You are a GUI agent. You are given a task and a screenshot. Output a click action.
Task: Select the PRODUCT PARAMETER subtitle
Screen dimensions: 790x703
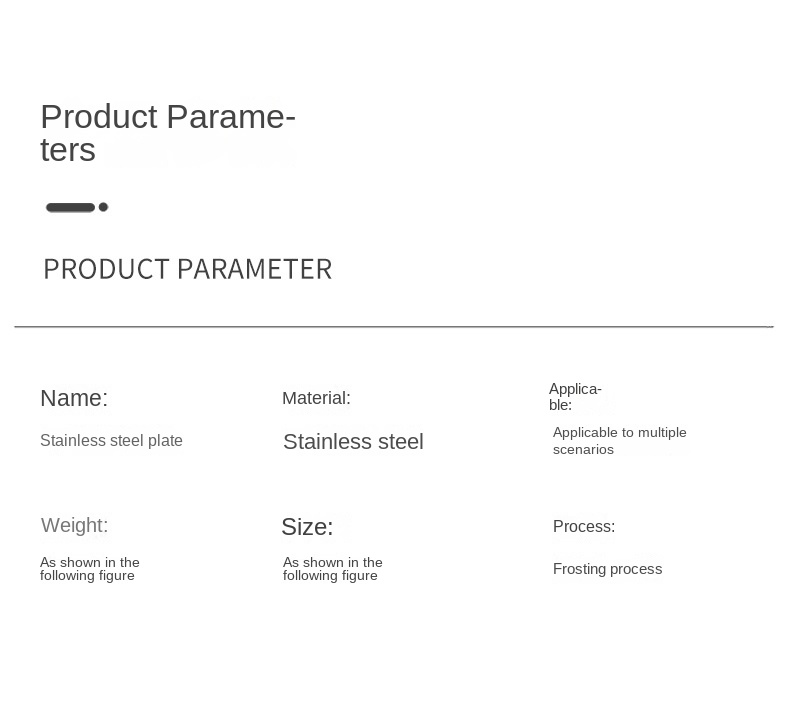(187, 269)
